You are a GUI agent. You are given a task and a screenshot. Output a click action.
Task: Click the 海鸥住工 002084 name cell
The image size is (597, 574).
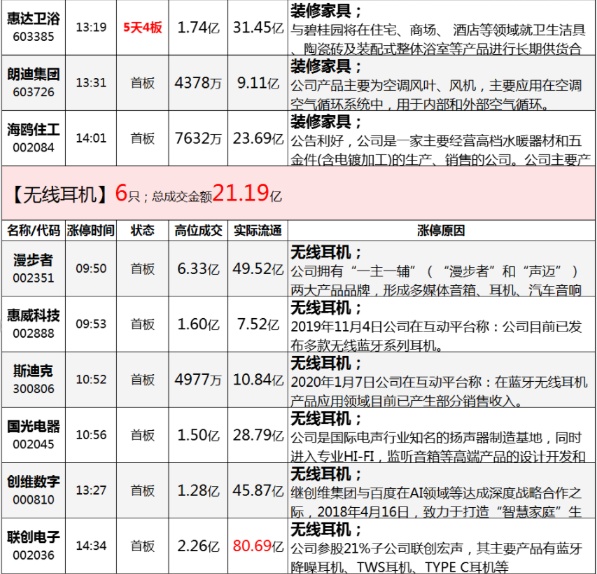point(34,138)
